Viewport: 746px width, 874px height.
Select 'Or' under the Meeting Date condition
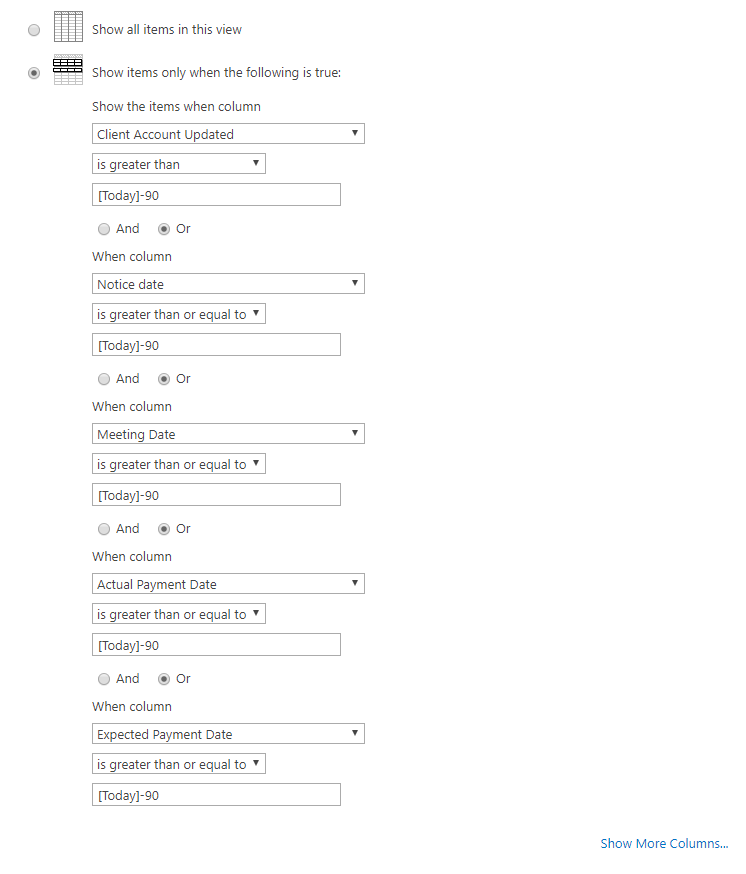click(x=163, y=529)
